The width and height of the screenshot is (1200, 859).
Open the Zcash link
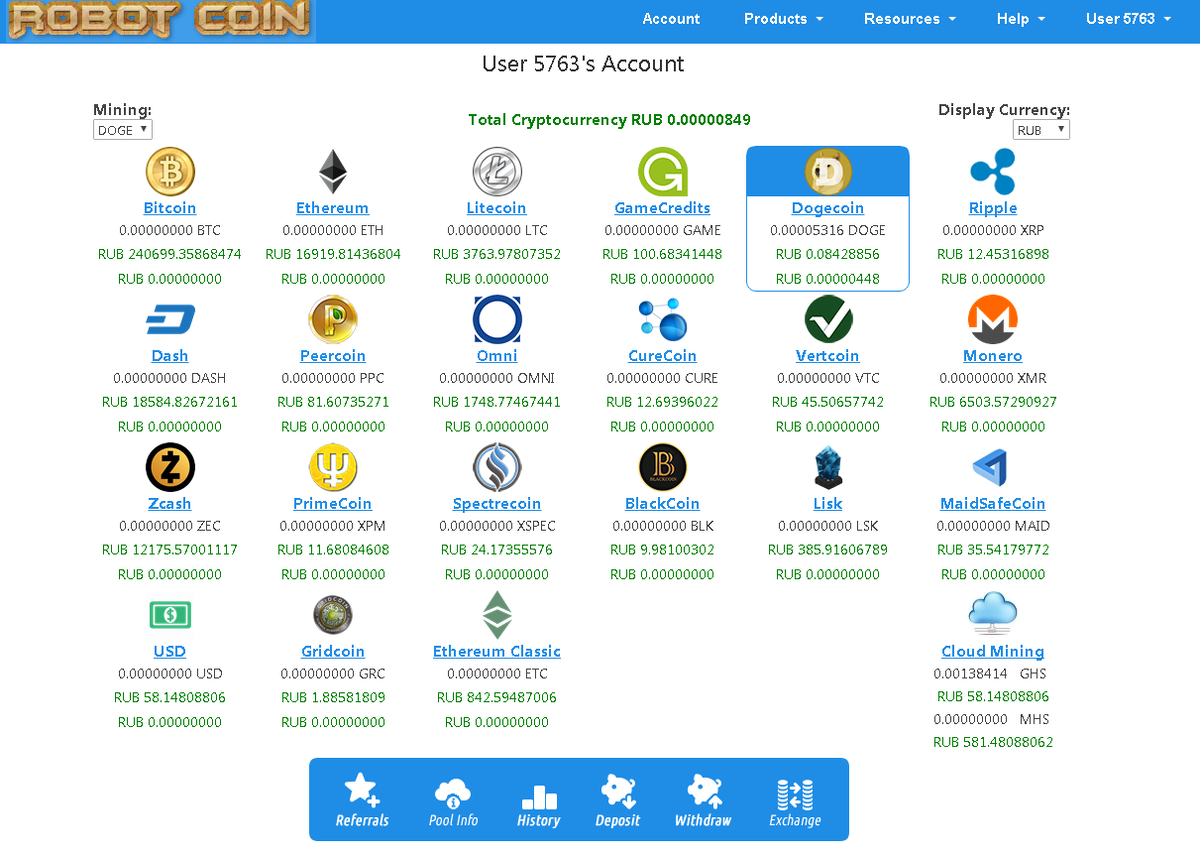[170, 504]
